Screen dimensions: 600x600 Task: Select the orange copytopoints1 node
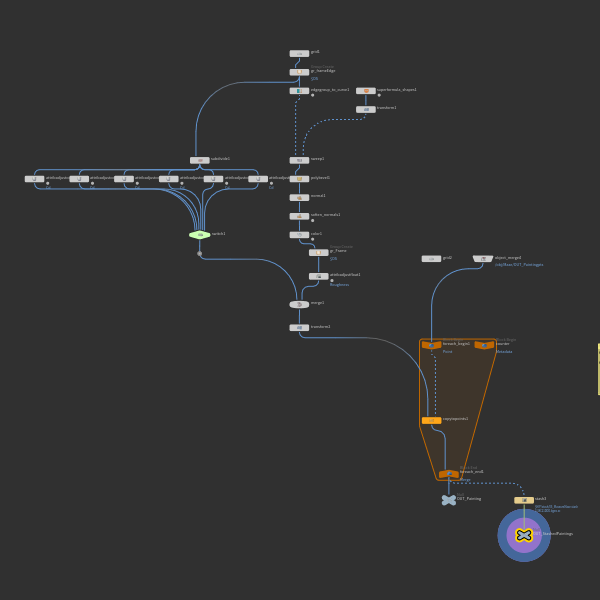tap(432, 421)
